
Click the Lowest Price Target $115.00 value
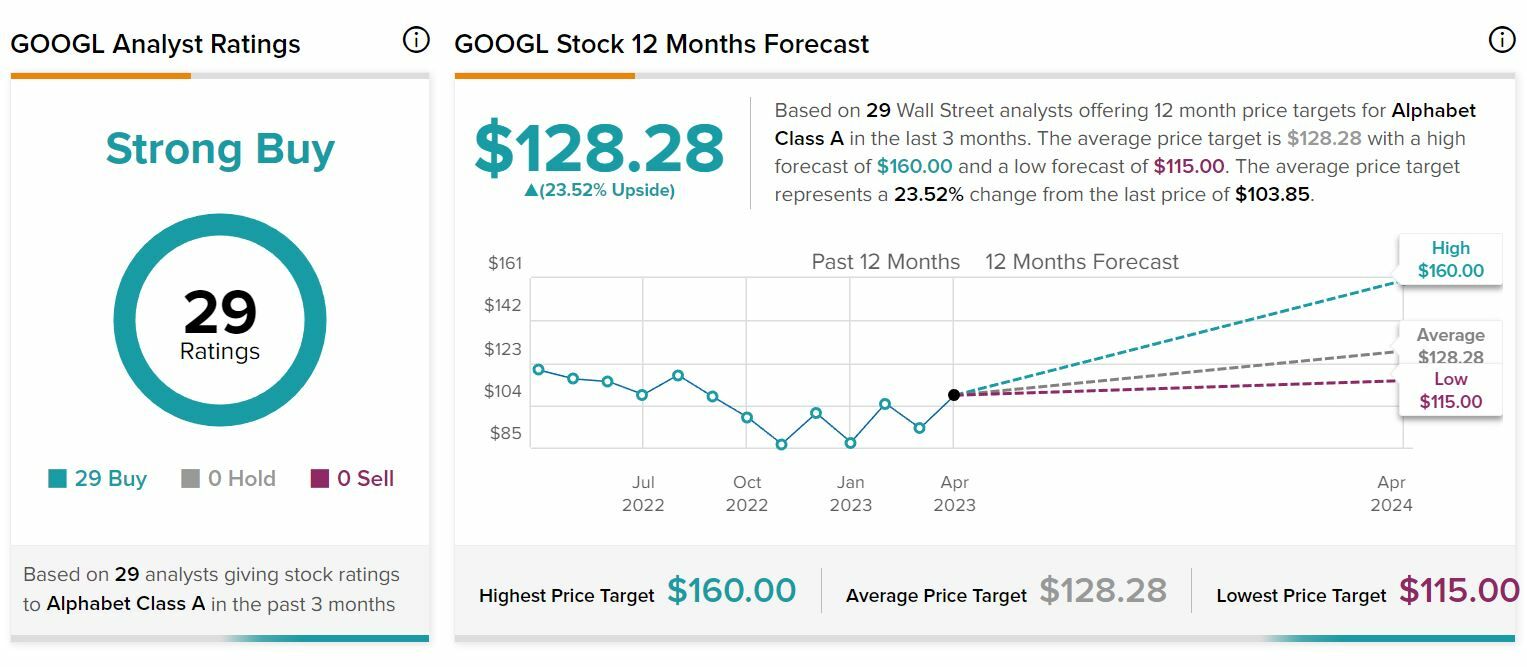click(x=1458, y=591)
